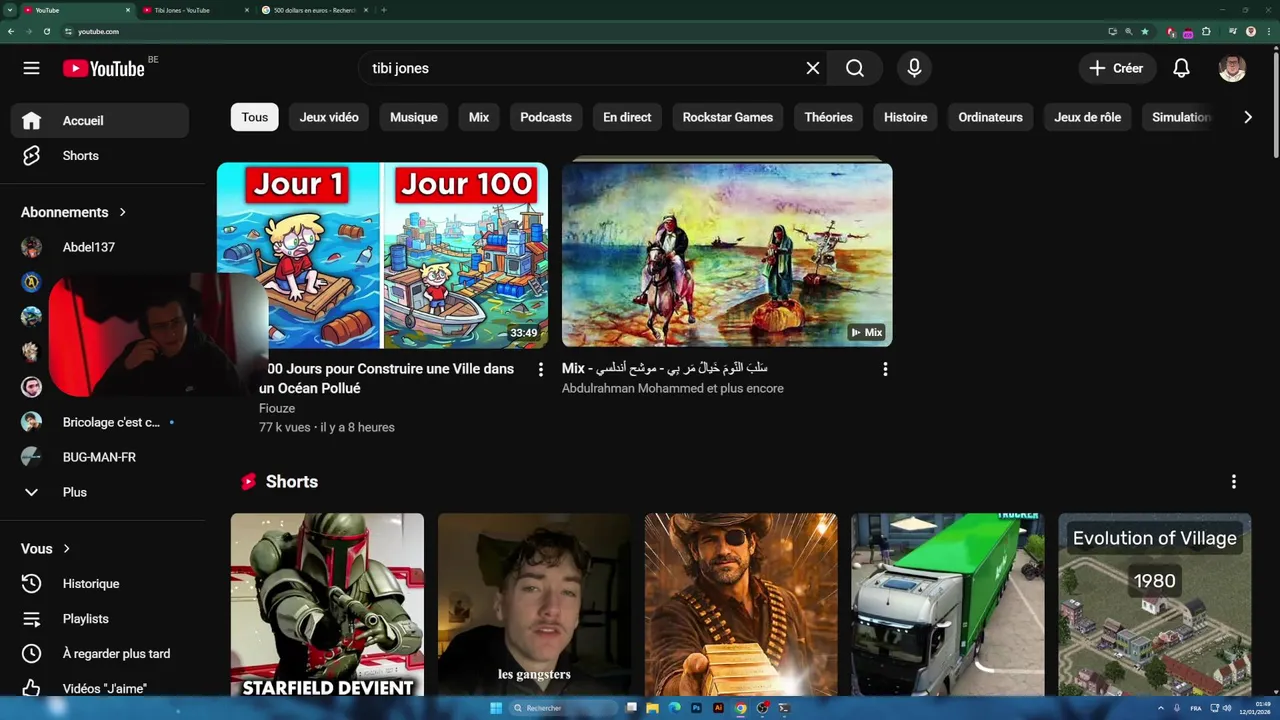Open the Windows Start menu
The image size is (1280, 720).
496,708
